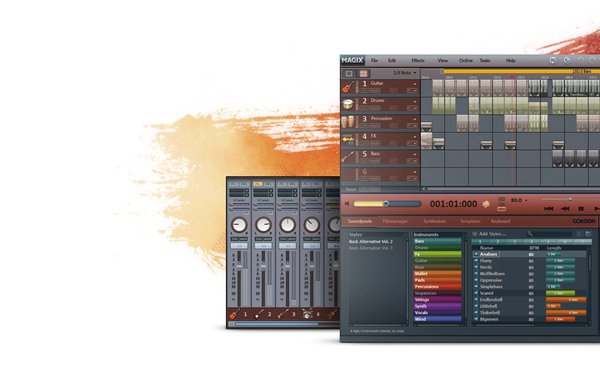600x367 pixels.
Task: Toggle Mute on mixer channel 2
Action: tap(267, 239)
